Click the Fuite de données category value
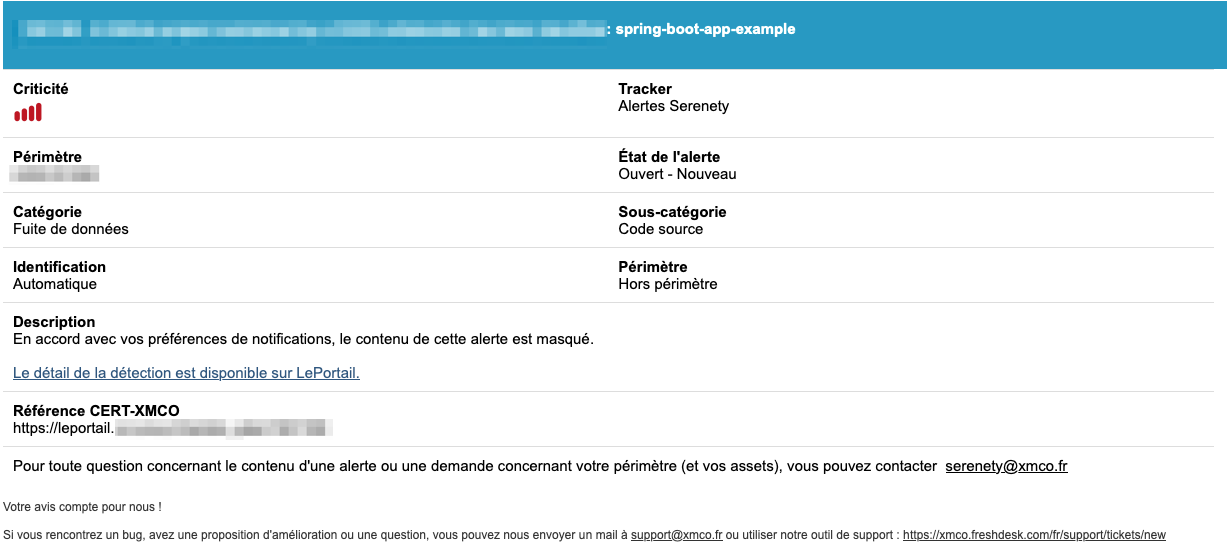The image size is (1227, 554). pos(71,229)
